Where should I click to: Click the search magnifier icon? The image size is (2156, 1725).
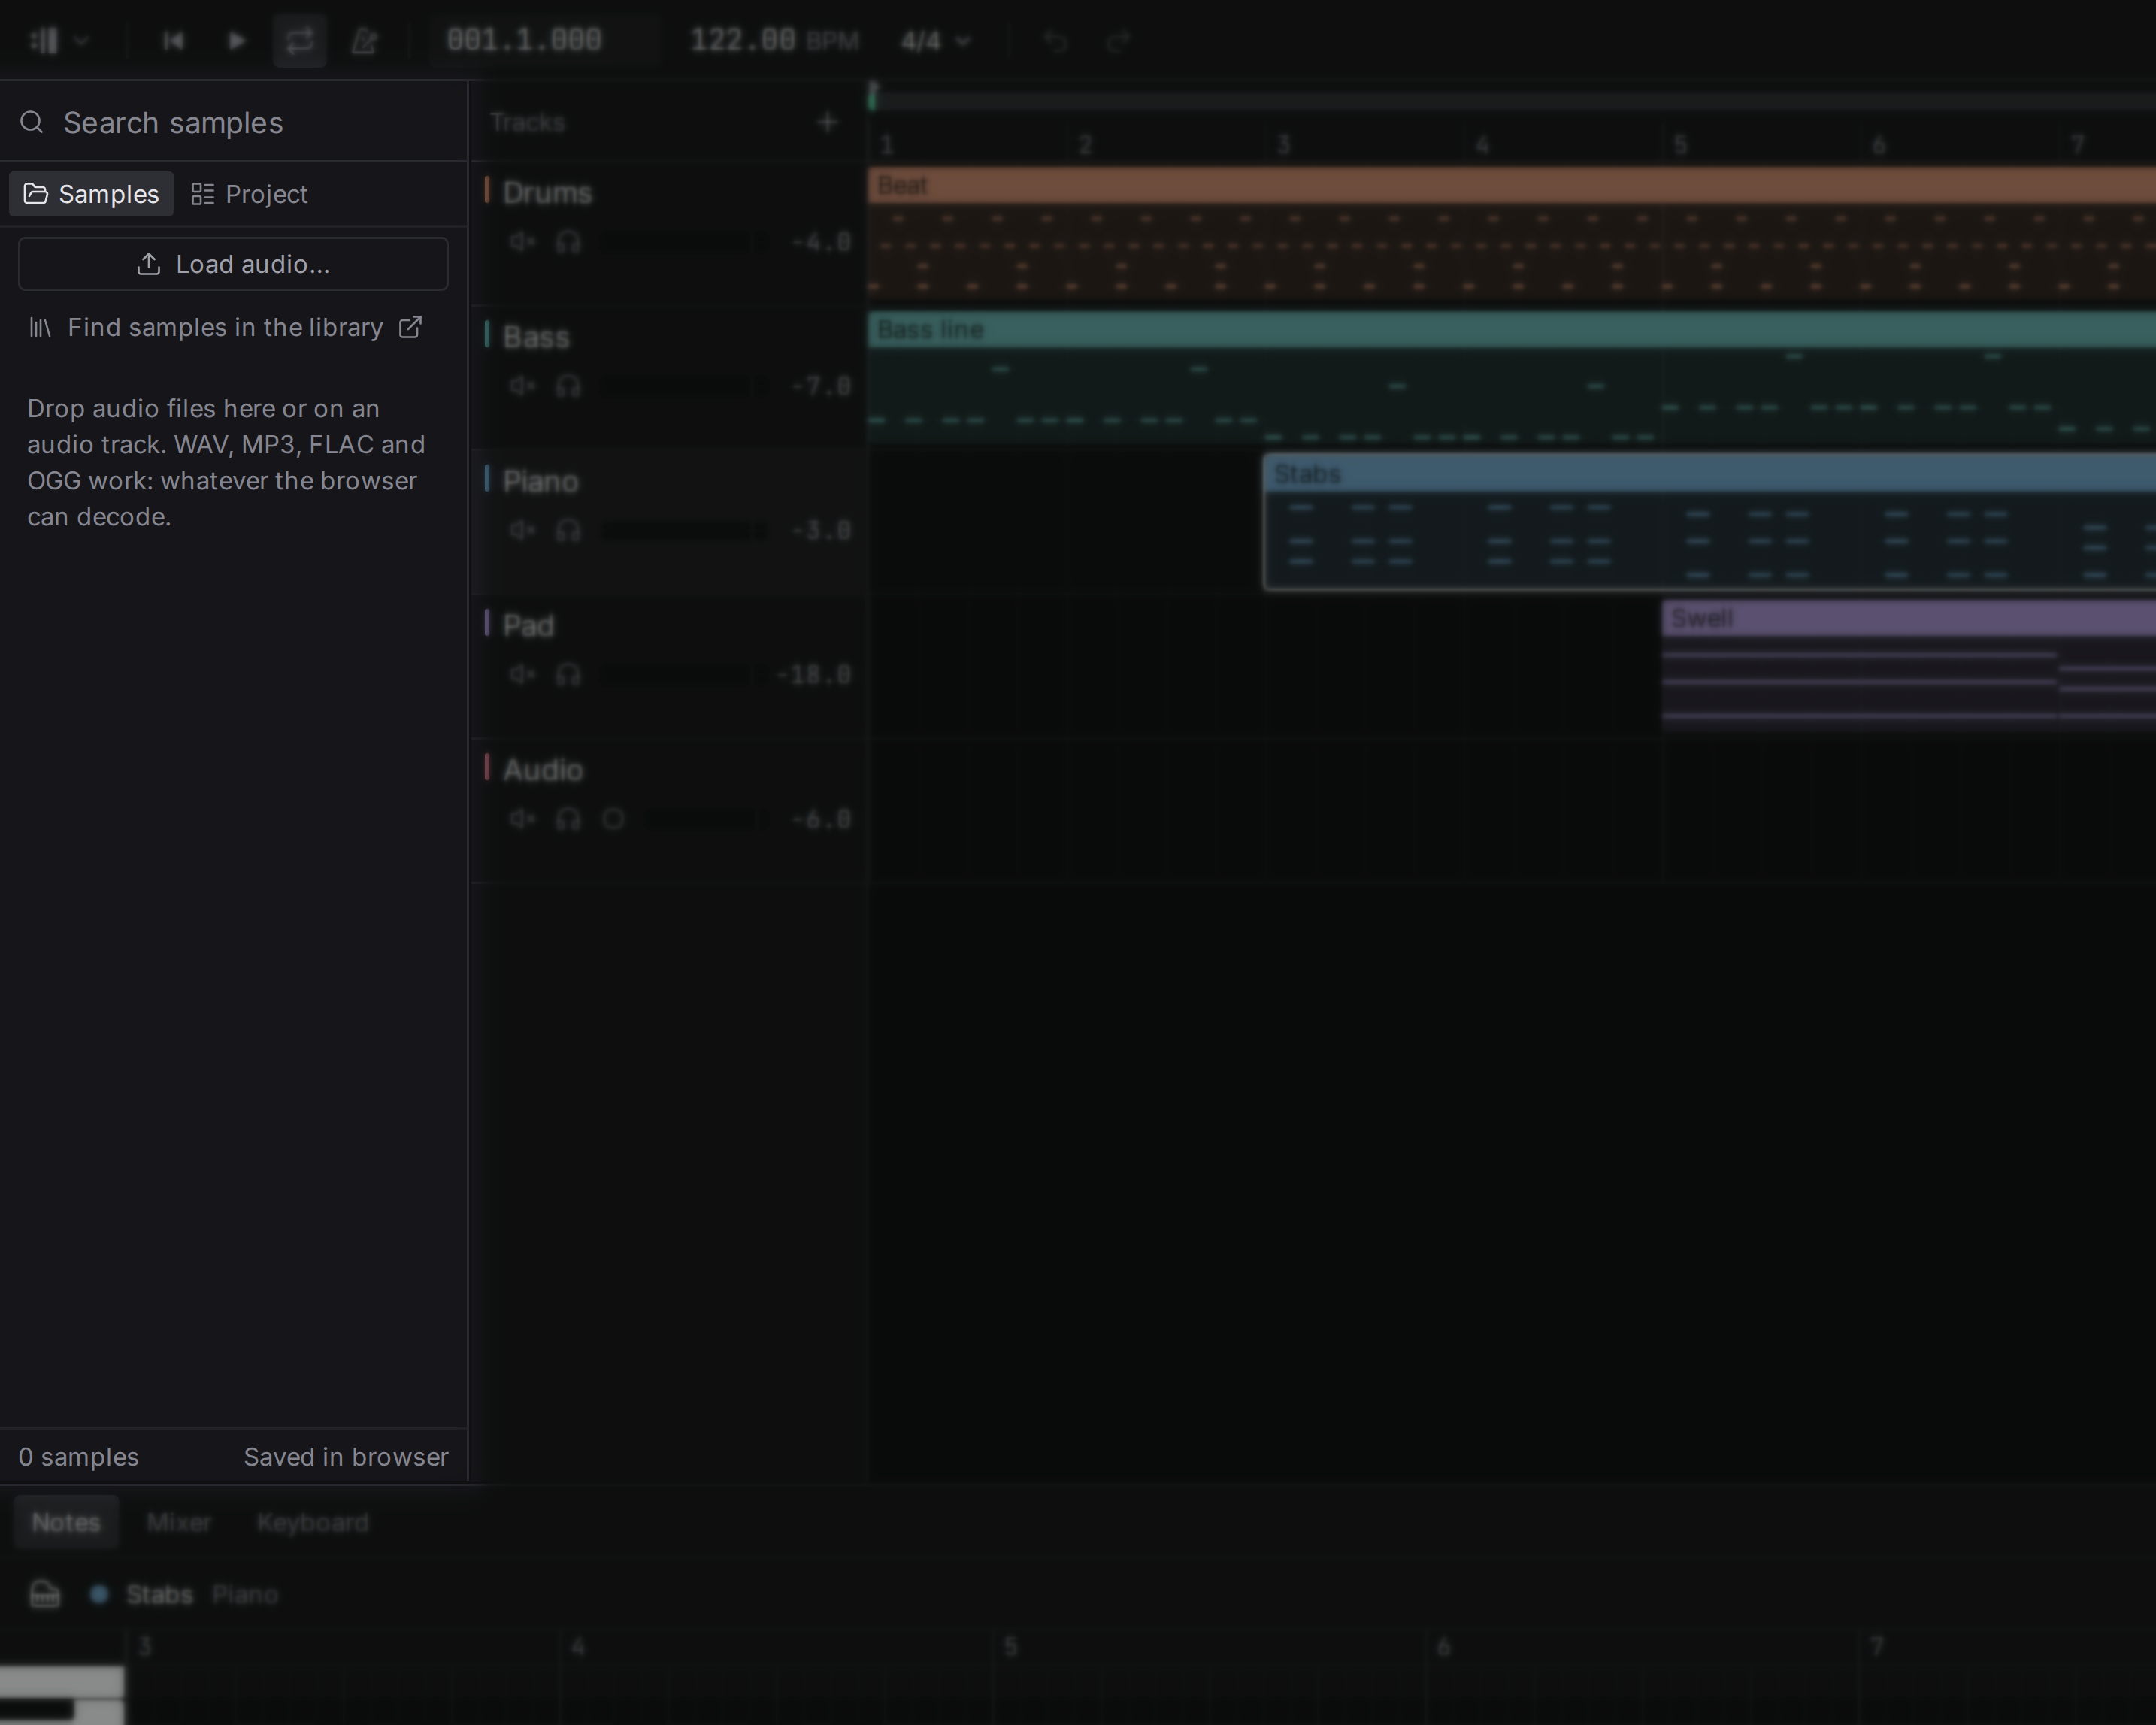pos(32,122)
